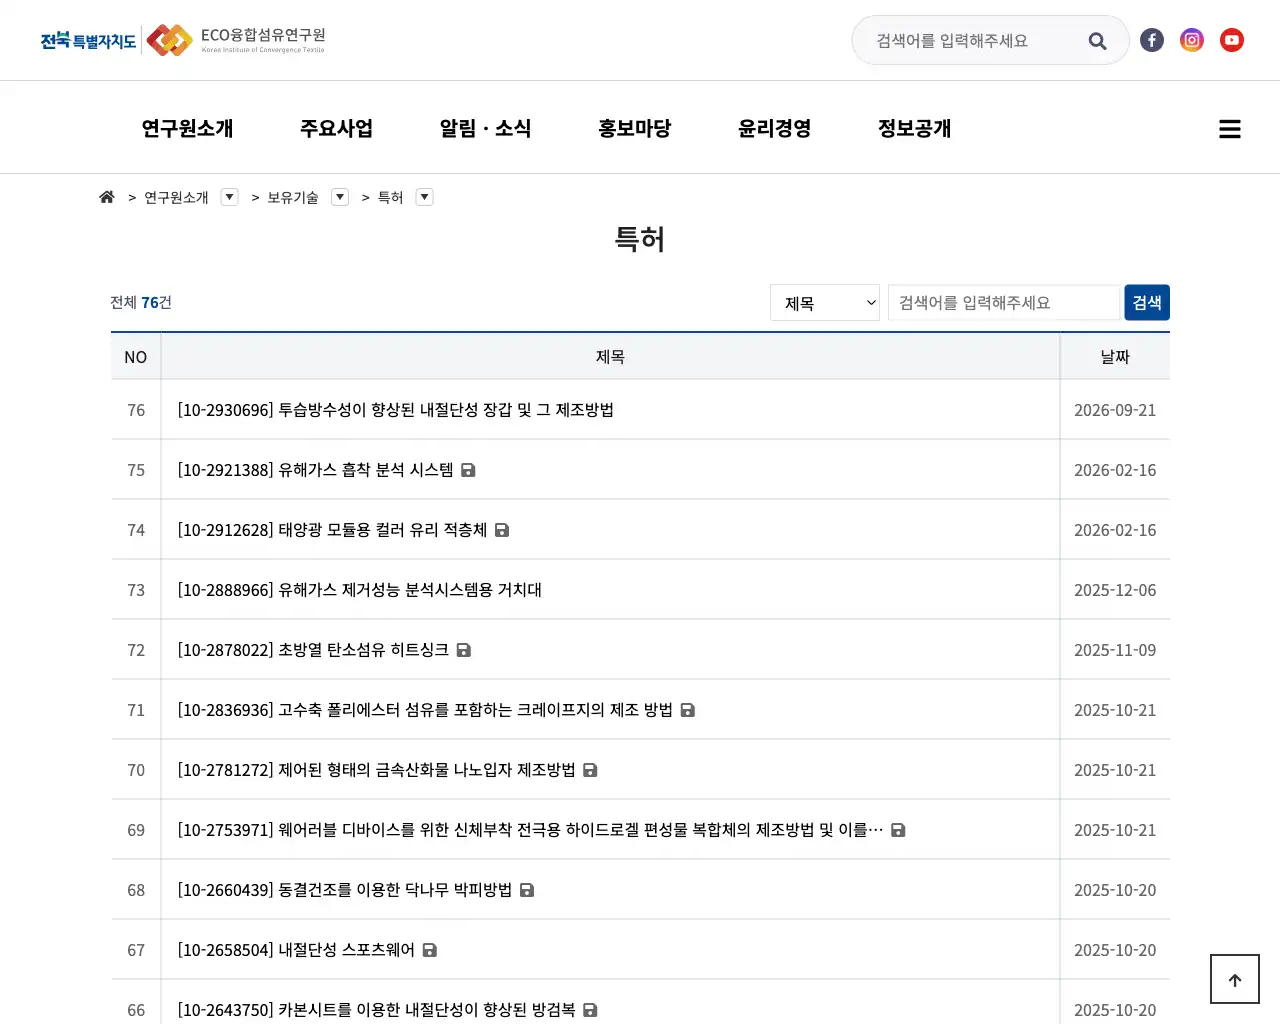This screenshot has width=1280, height=1024.
Task: Open the 홍보마당 main menu
Action: pyautogui.click(x=635, y=128)
